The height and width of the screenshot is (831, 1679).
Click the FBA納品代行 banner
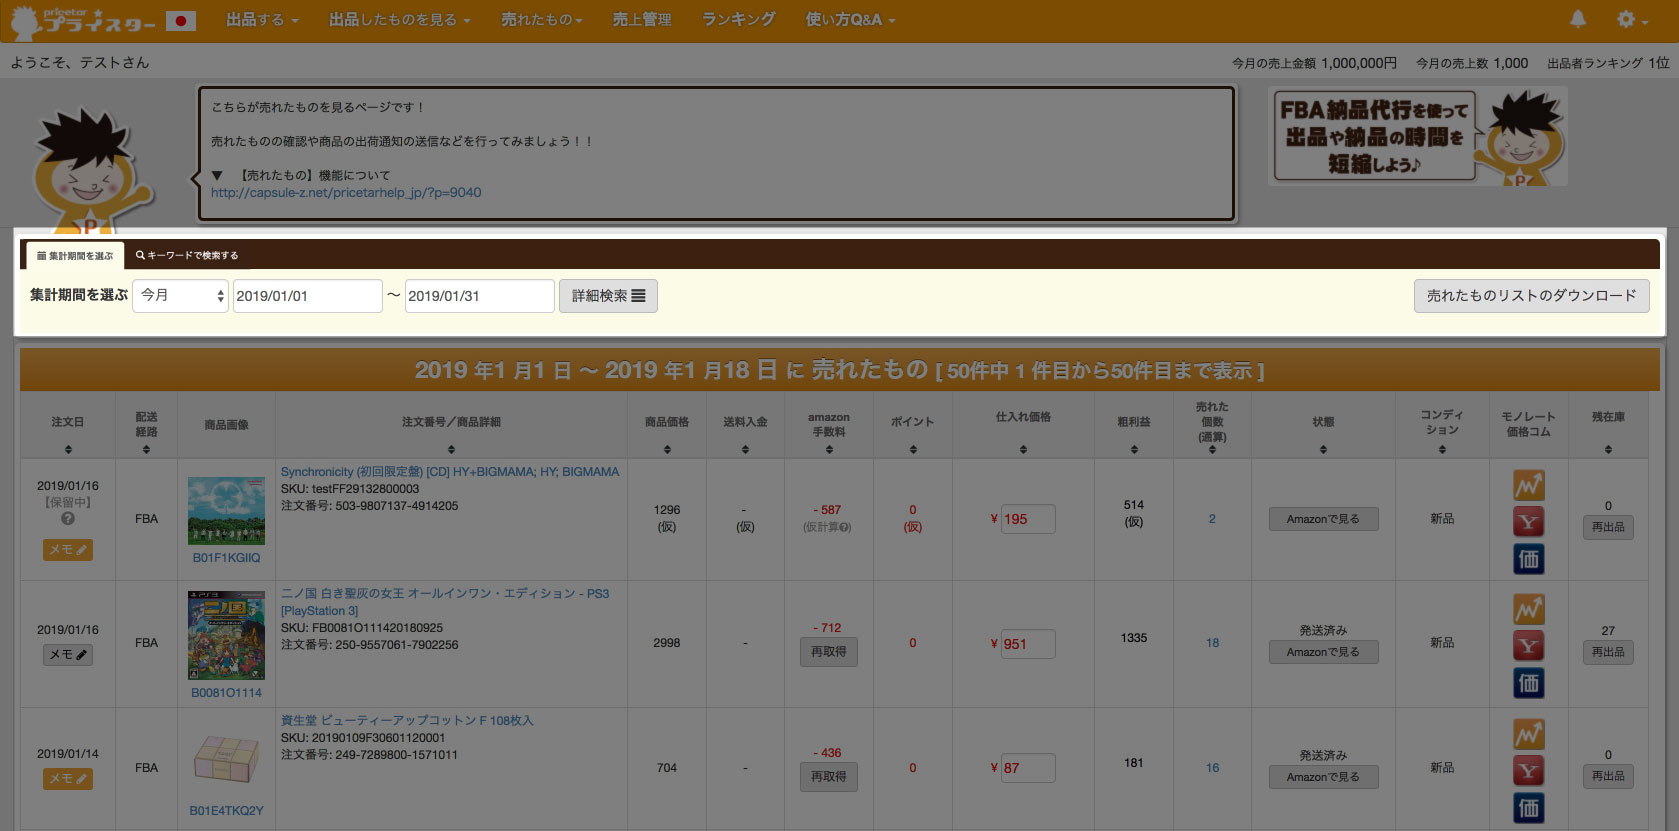1418,136
